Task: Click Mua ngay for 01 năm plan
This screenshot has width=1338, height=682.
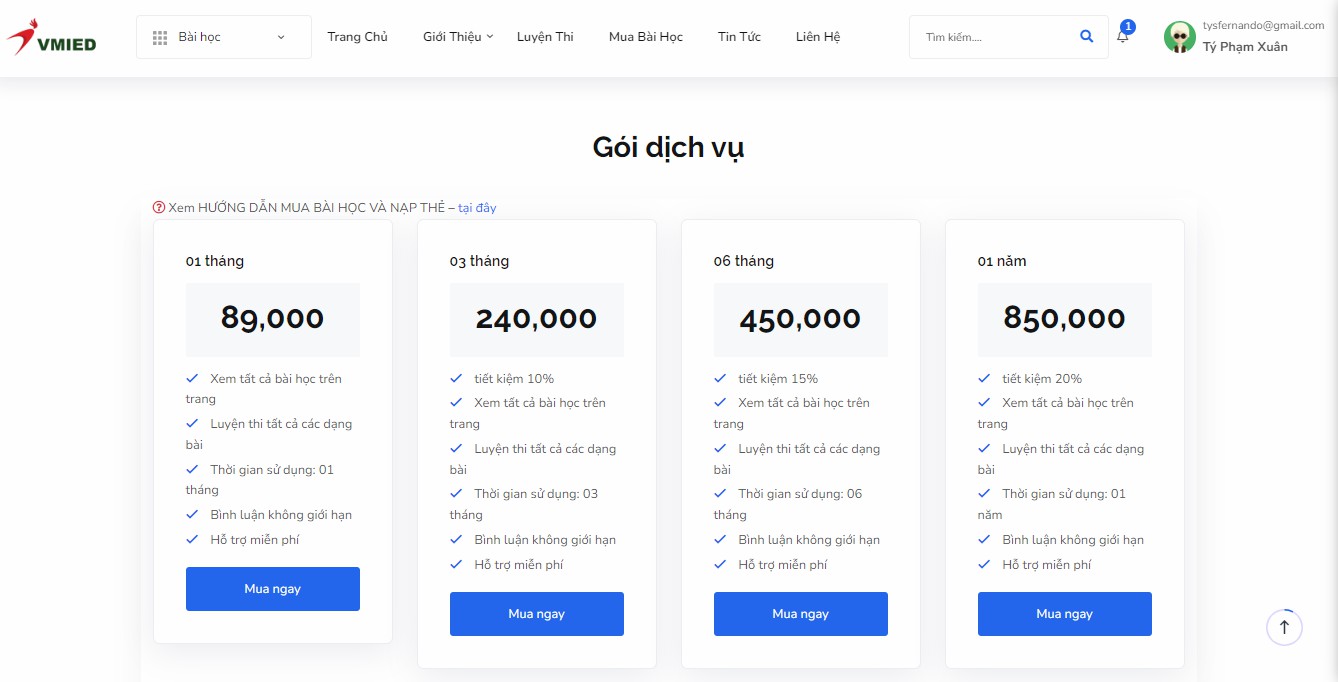Action: (x=1065, y=614)
